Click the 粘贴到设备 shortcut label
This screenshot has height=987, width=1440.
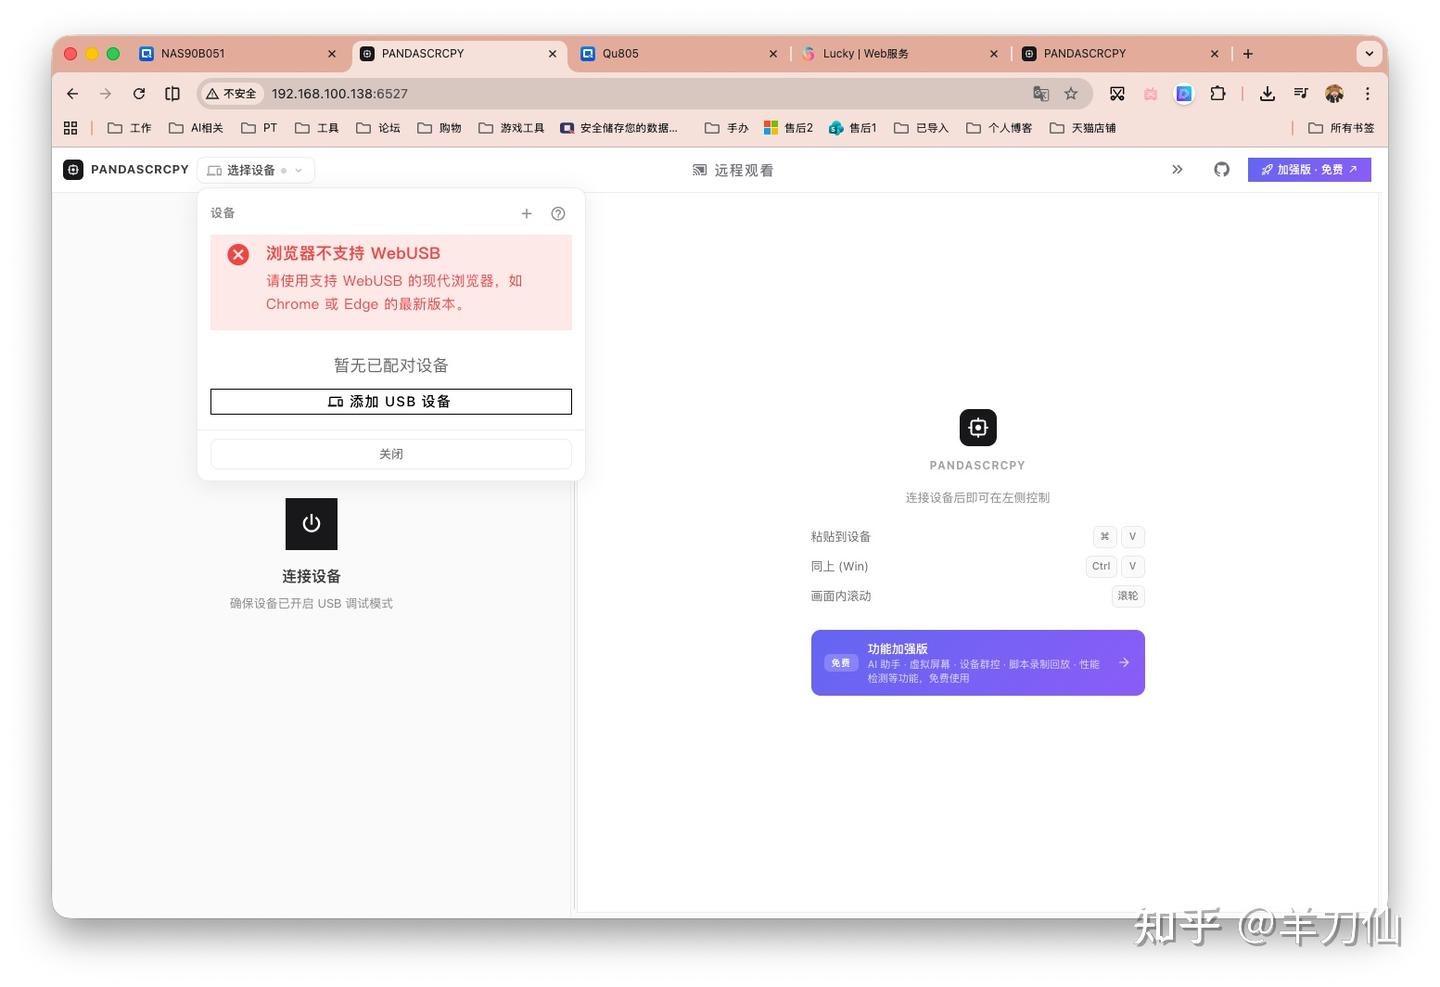(841, 536)
